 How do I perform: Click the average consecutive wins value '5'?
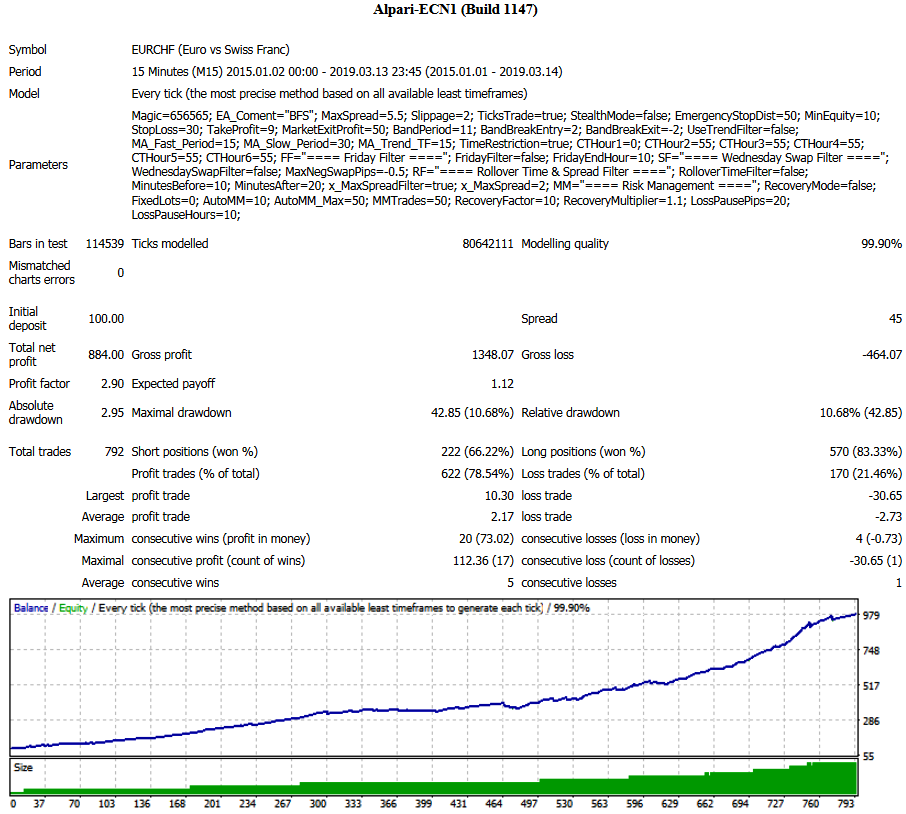click(x=510, y=582)
